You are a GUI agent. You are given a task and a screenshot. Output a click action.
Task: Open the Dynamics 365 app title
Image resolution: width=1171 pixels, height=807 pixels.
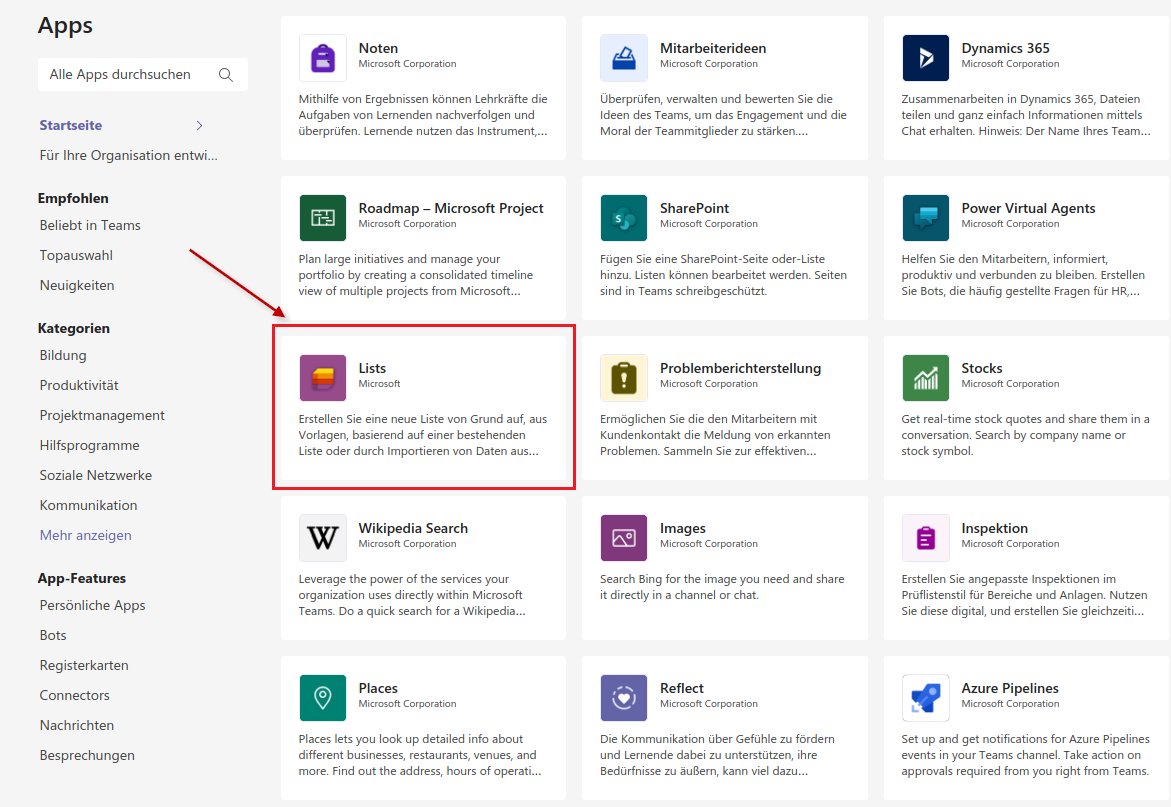pyautogui.click(x=1005, y=49)
